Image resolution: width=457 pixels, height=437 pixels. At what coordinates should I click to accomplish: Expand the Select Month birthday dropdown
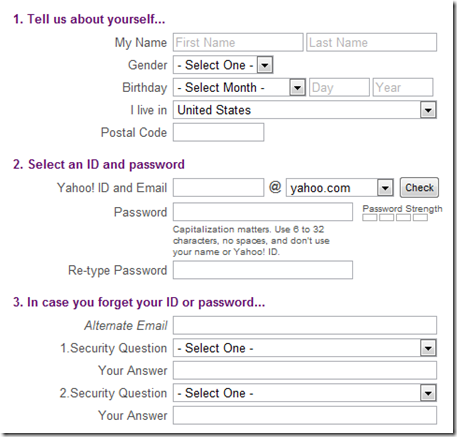239,88
